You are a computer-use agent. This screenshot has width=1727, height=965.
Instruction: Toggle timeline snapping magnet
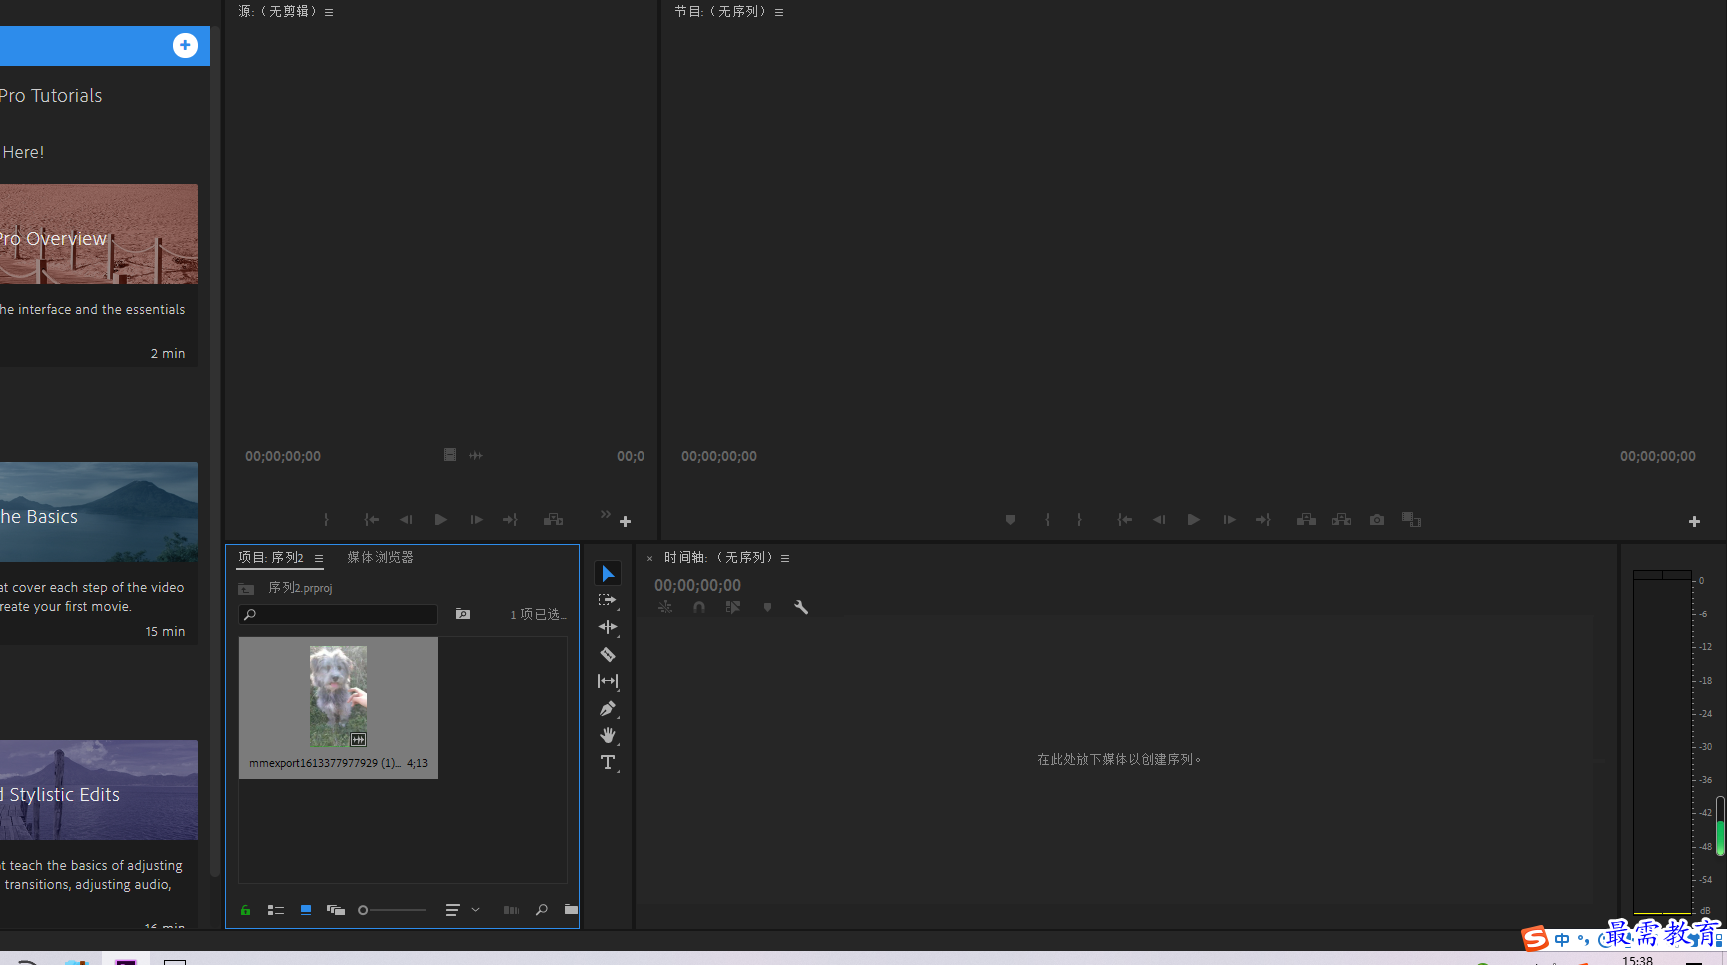[699, 607]
